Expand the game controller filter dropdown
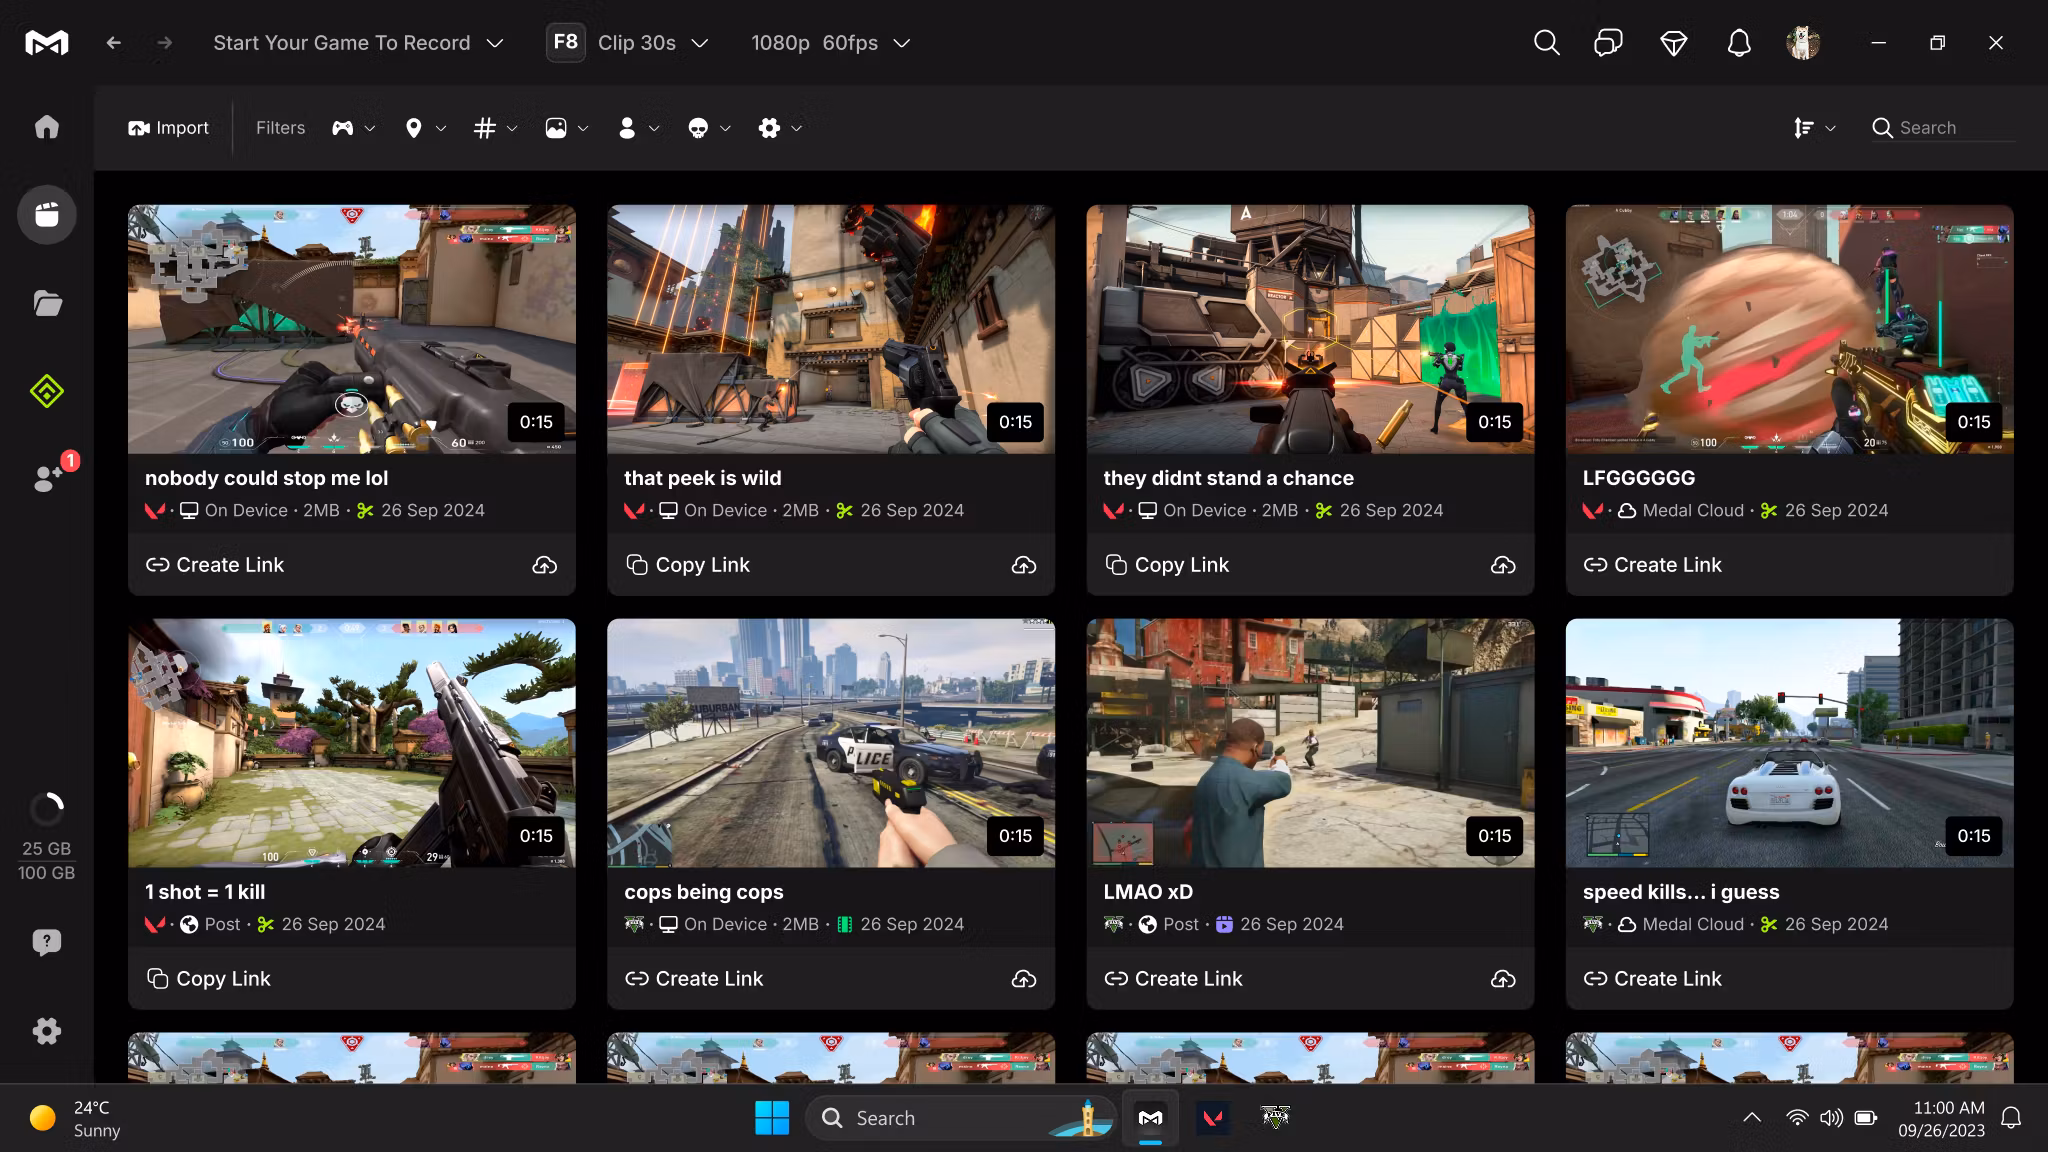 pos(353,128)
